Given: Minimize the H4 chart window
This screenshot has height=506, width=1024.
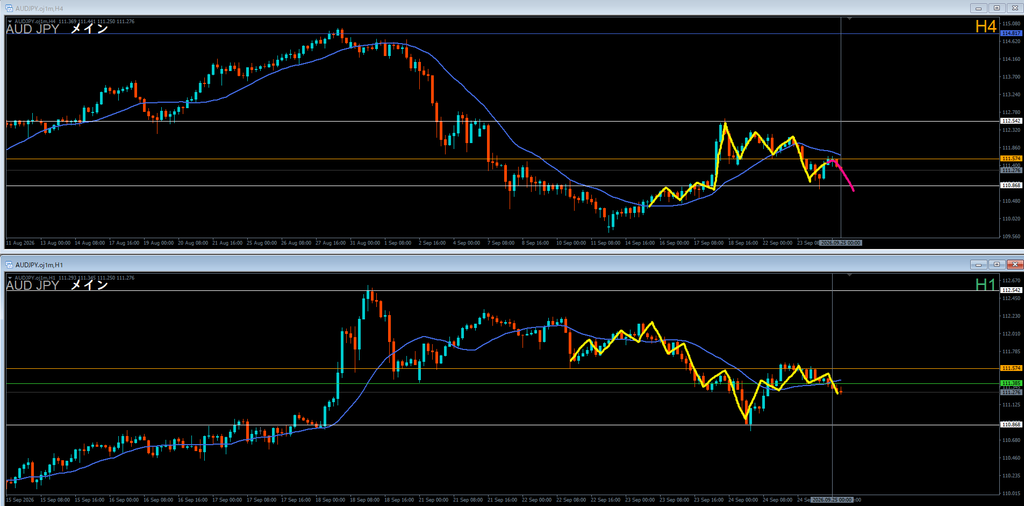Looking at the screenshot, I should pyautogui.click(x=978, y=8).
